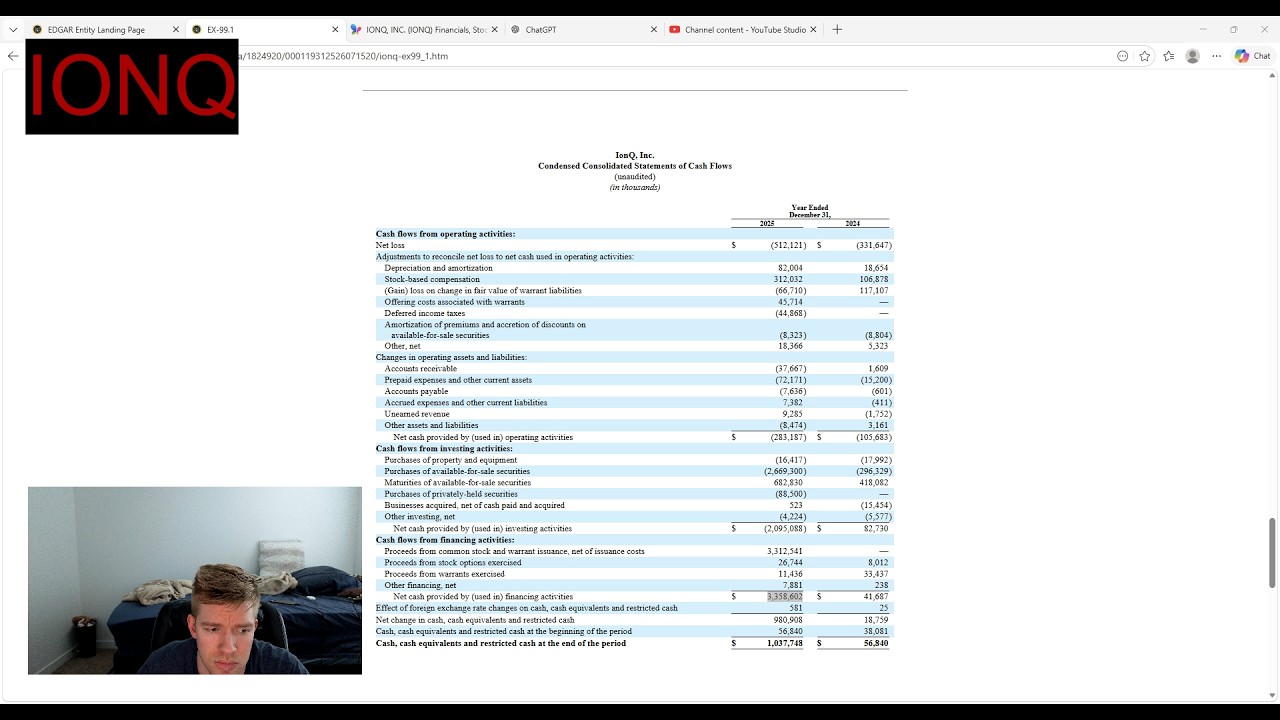Click the 'Other financing, net' row label
The image size is (1280, 720).
[x=420, y=586]
